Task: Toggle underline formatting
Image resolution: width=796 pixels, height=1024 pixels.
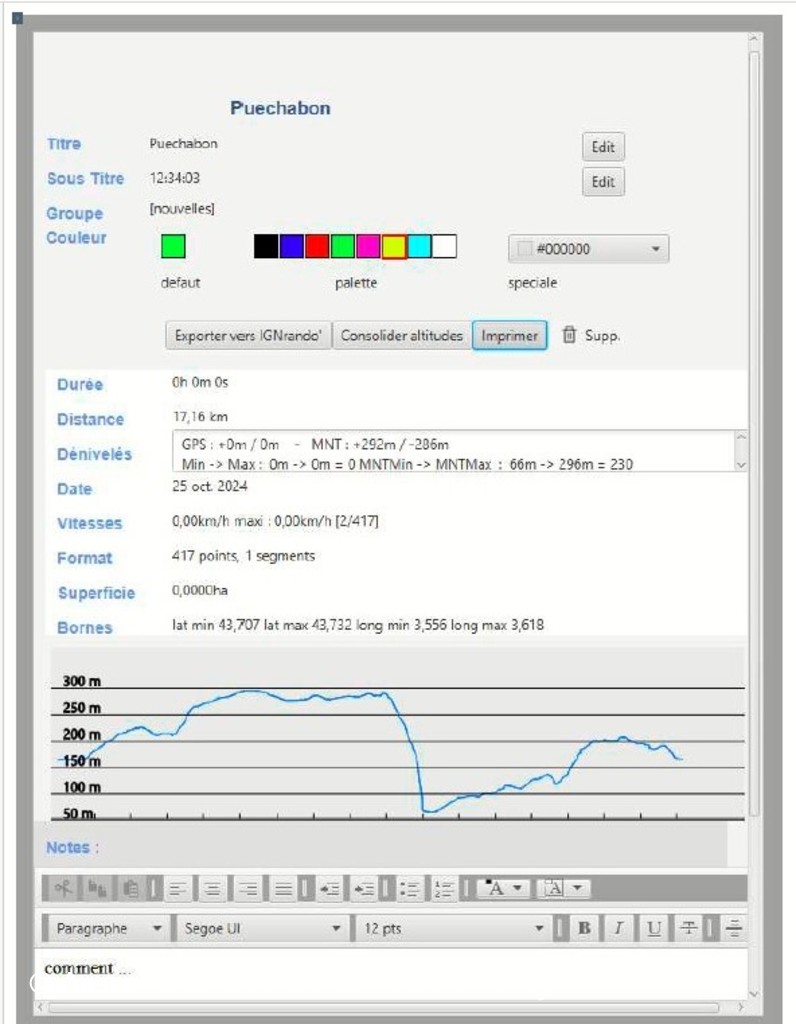Action: coord(653,929)
